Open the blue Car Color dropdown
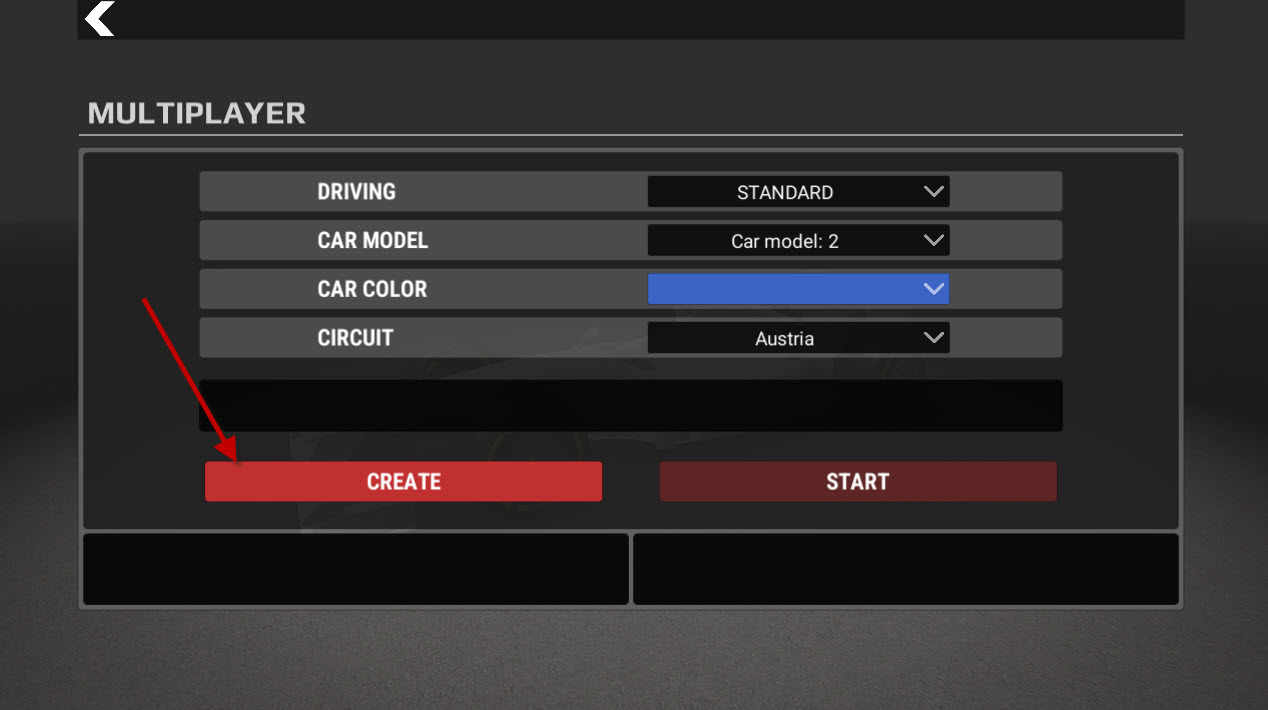 [798, 289]
